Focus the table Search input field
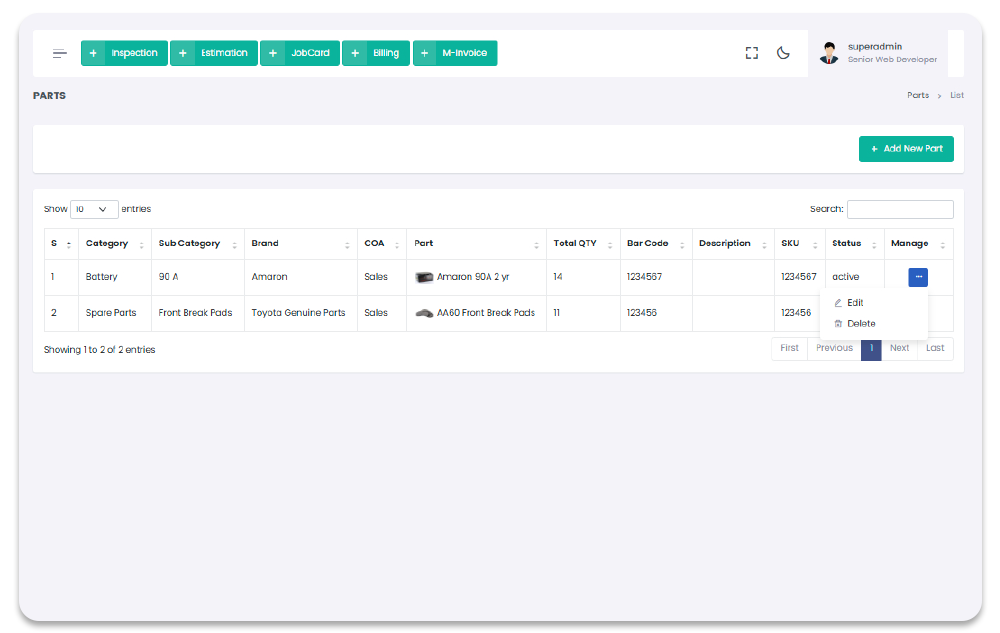 900,209
